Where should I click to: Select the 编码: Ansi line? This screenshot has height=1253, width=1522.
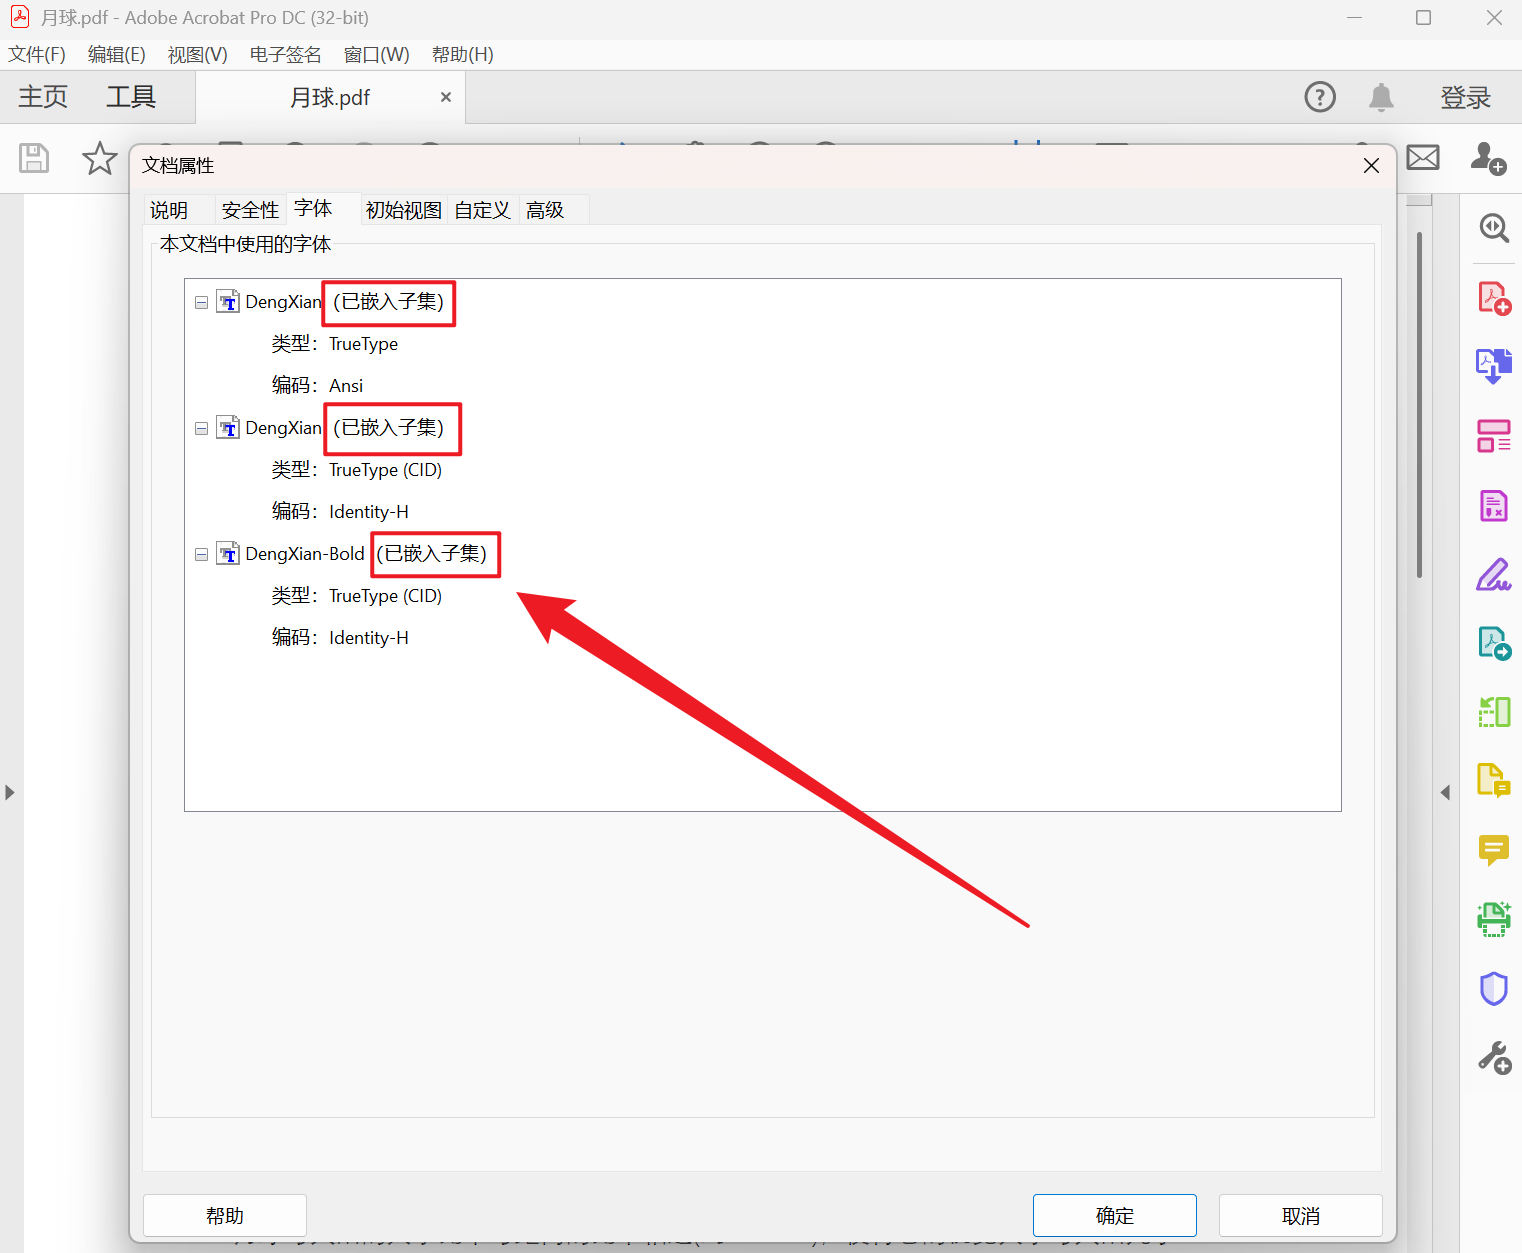tap(317, 386)
